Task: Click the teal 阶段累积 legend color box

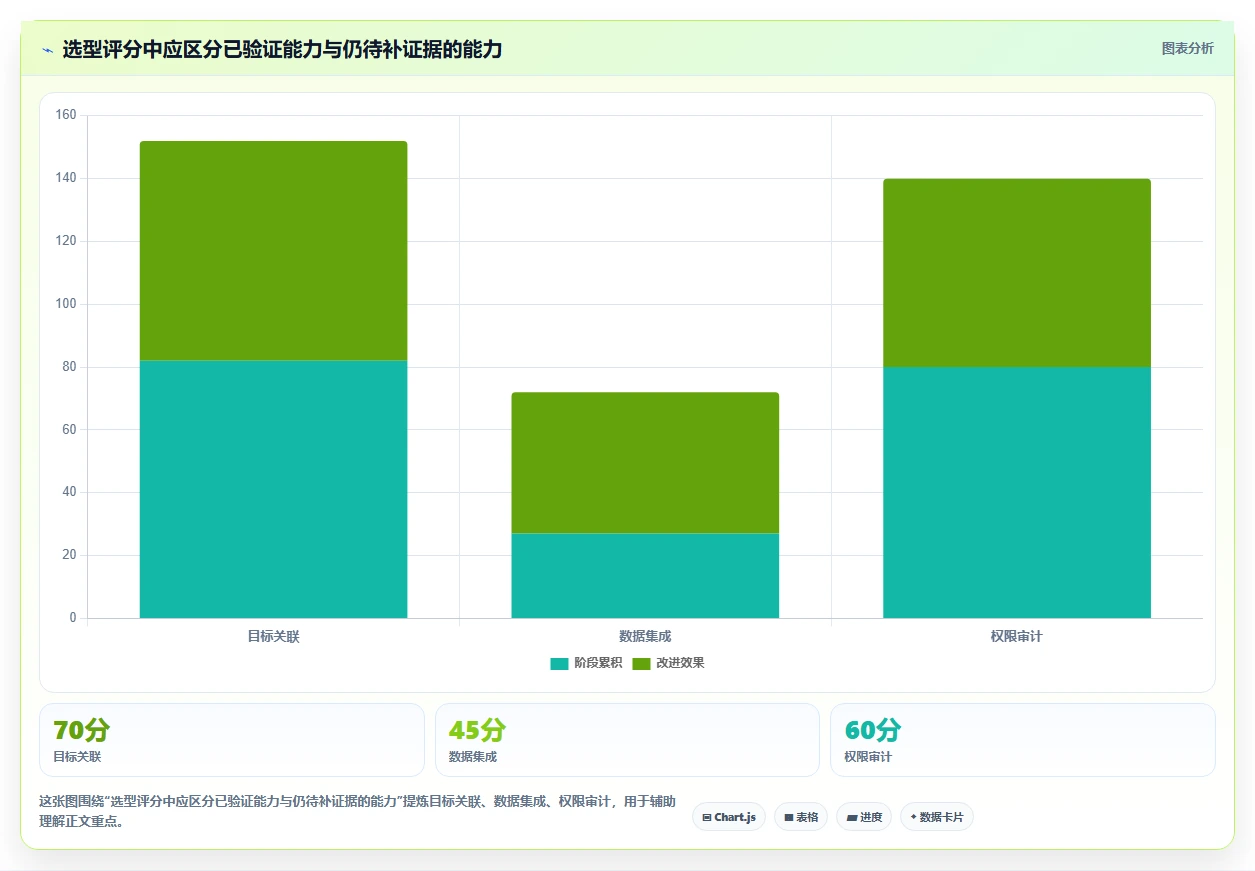Action: point(559,663)
